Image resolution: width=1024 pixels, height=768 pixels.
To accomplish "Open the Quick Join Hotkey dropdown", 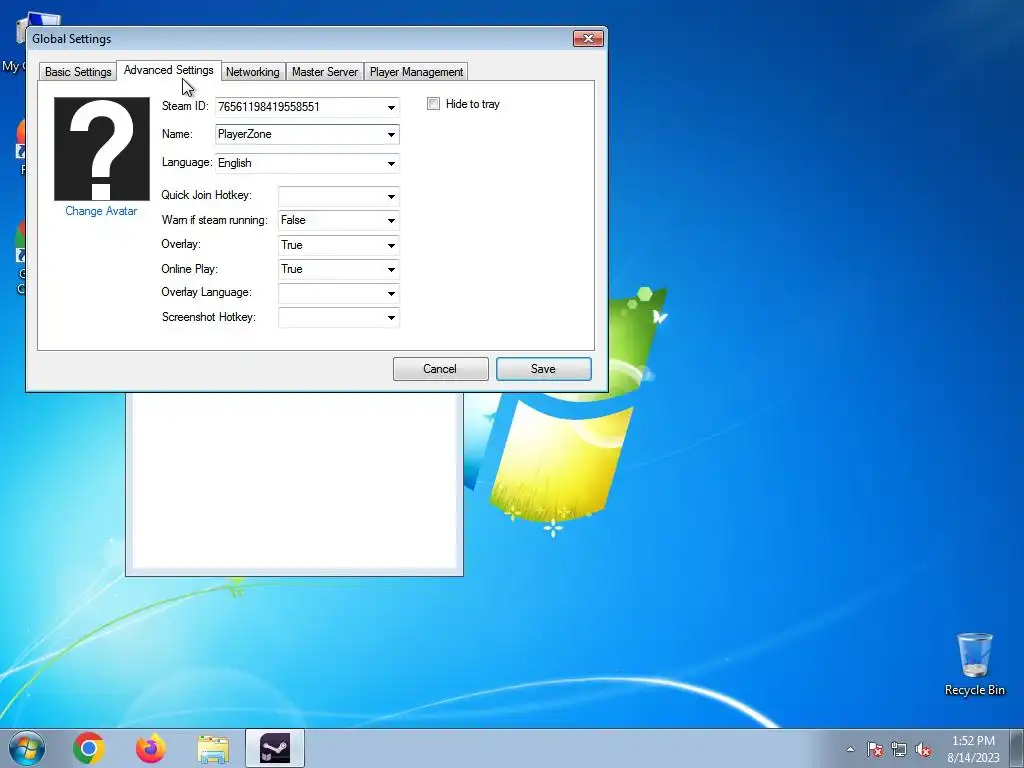I will 391,196.
